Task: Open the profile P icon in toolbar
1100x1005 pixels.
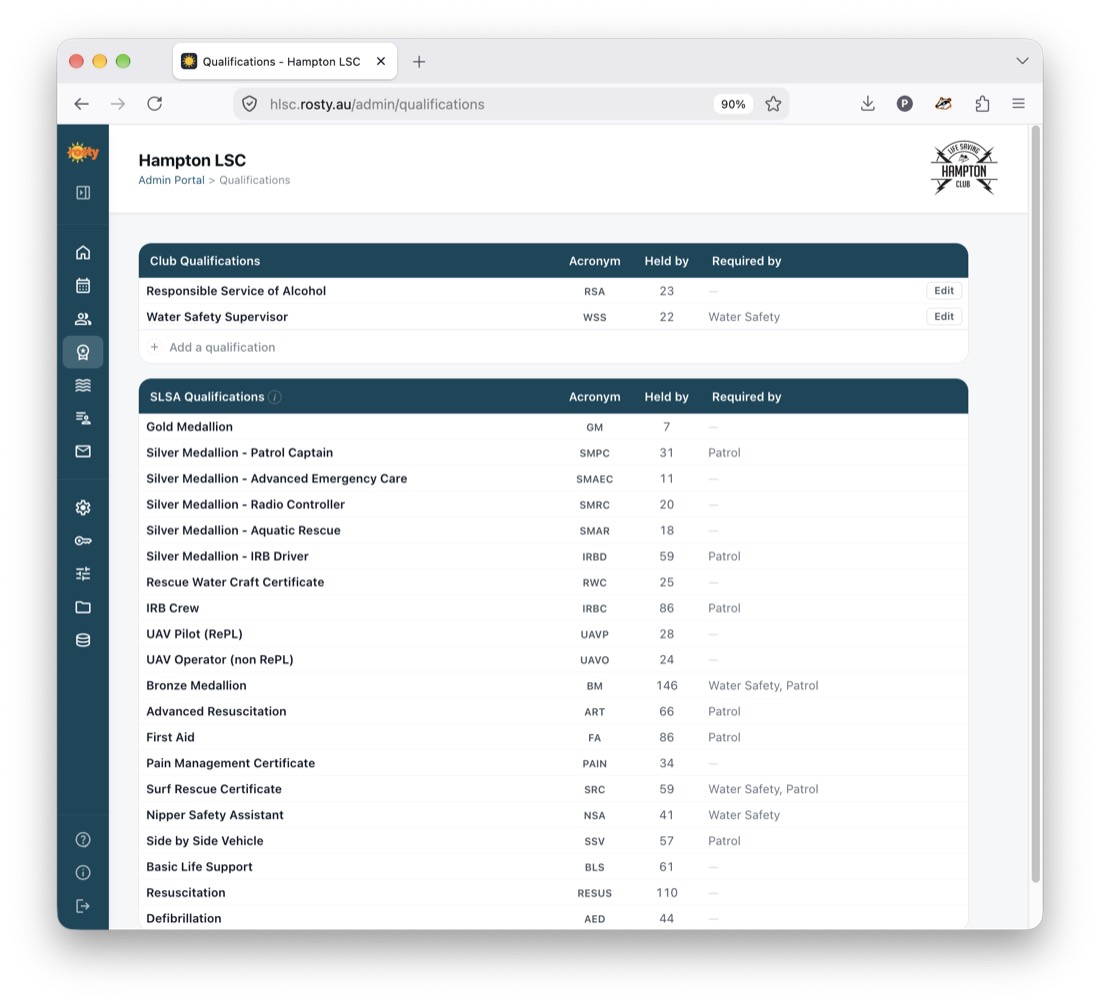Action: (x=904, y=104)
